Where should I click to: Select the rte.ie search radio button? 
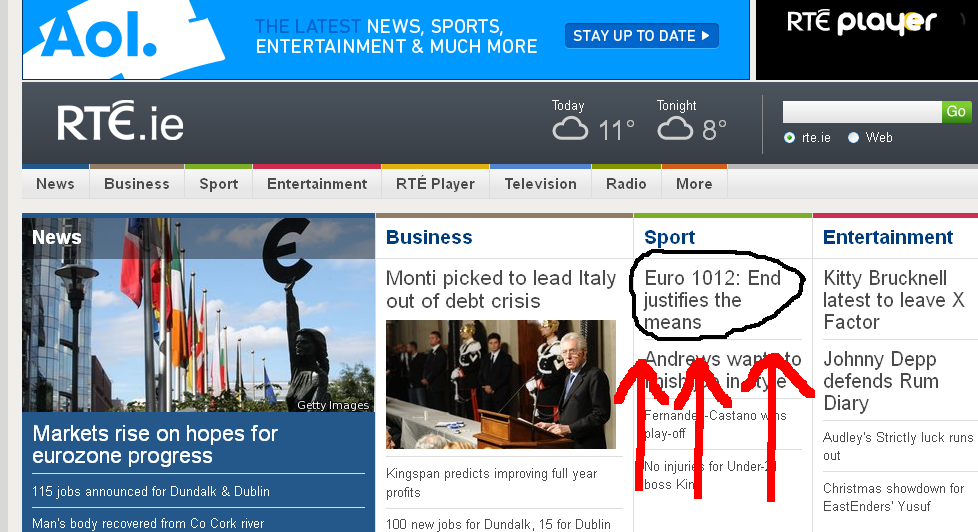pyautogui.click(x=790, y=138)
